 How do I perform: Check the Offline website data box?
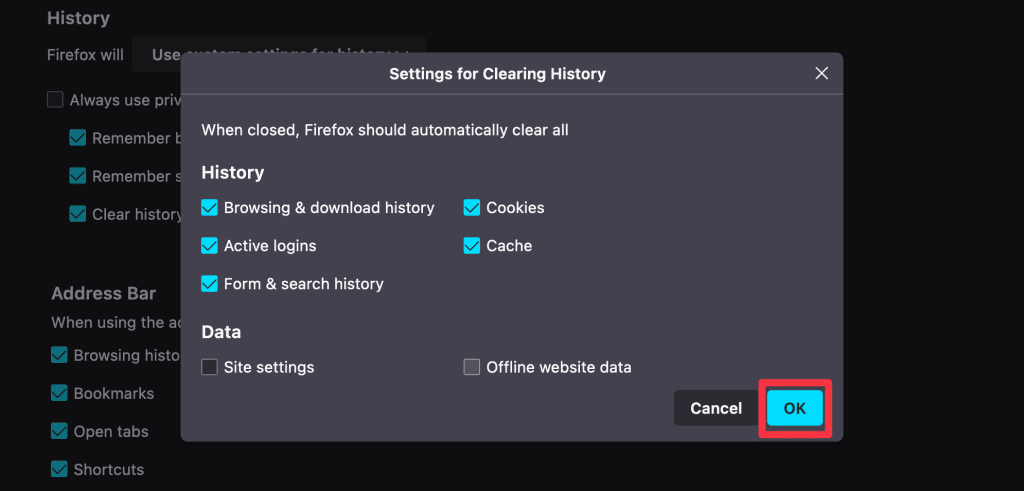[x=472, y=367]
